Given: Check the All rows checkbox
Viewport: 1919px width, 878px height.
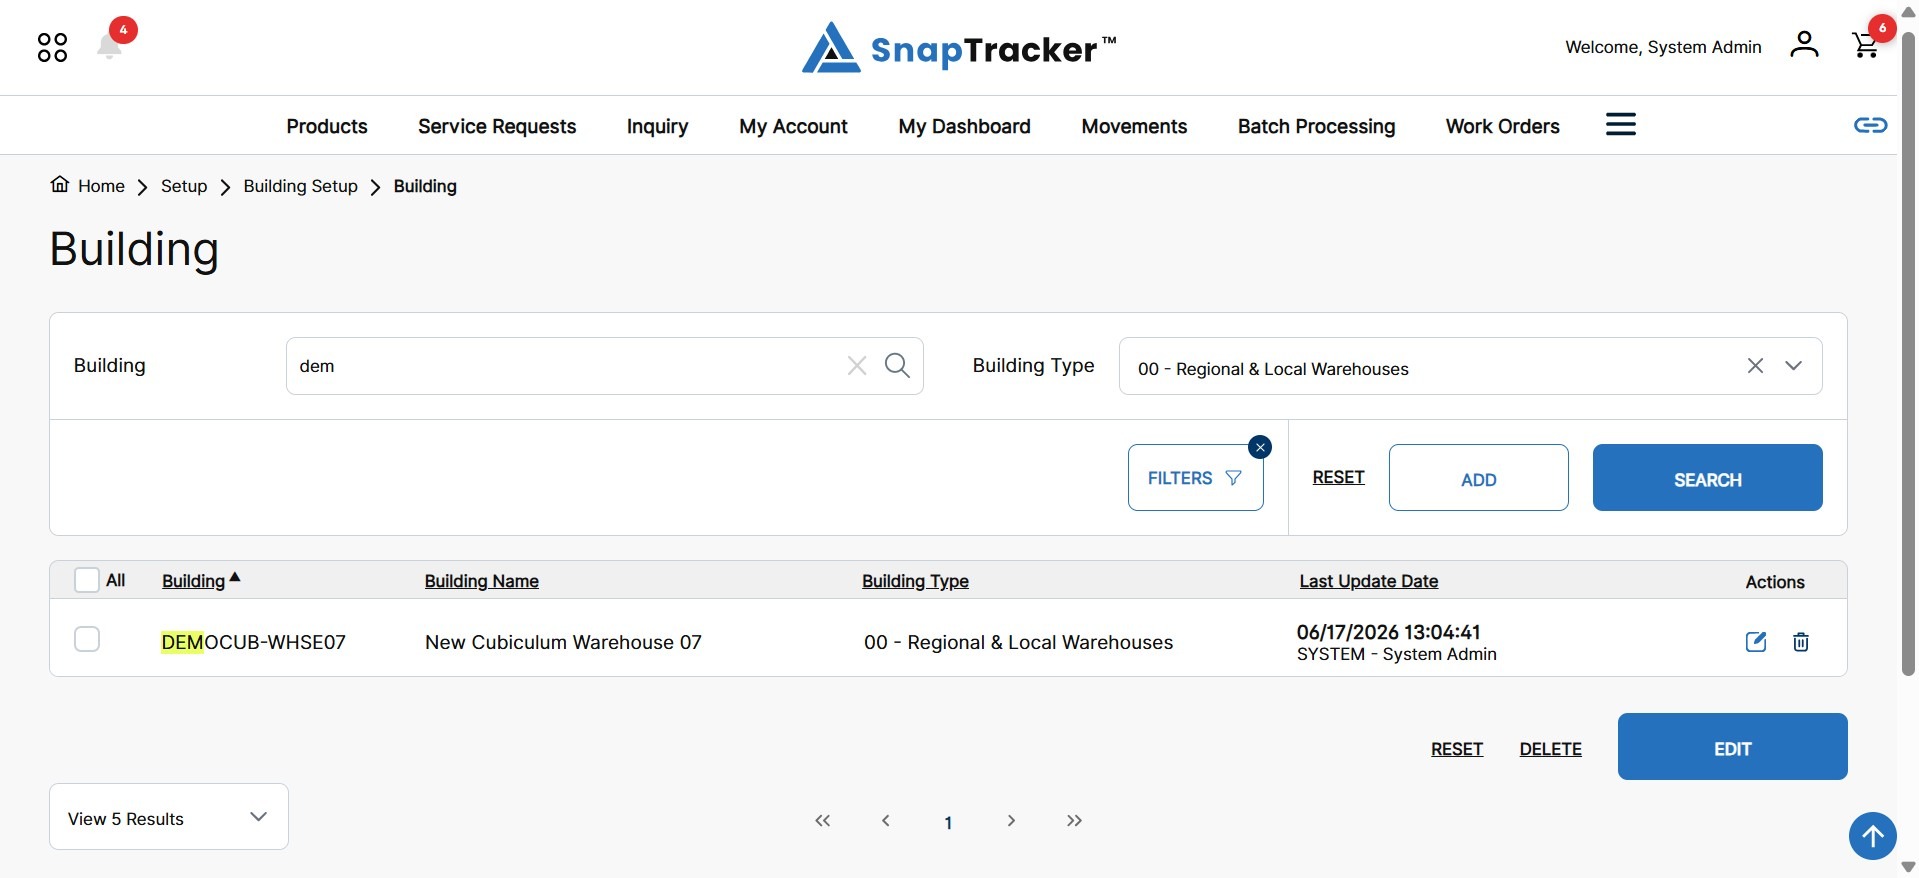Looking at the screenshot, I should coord(87,580).
